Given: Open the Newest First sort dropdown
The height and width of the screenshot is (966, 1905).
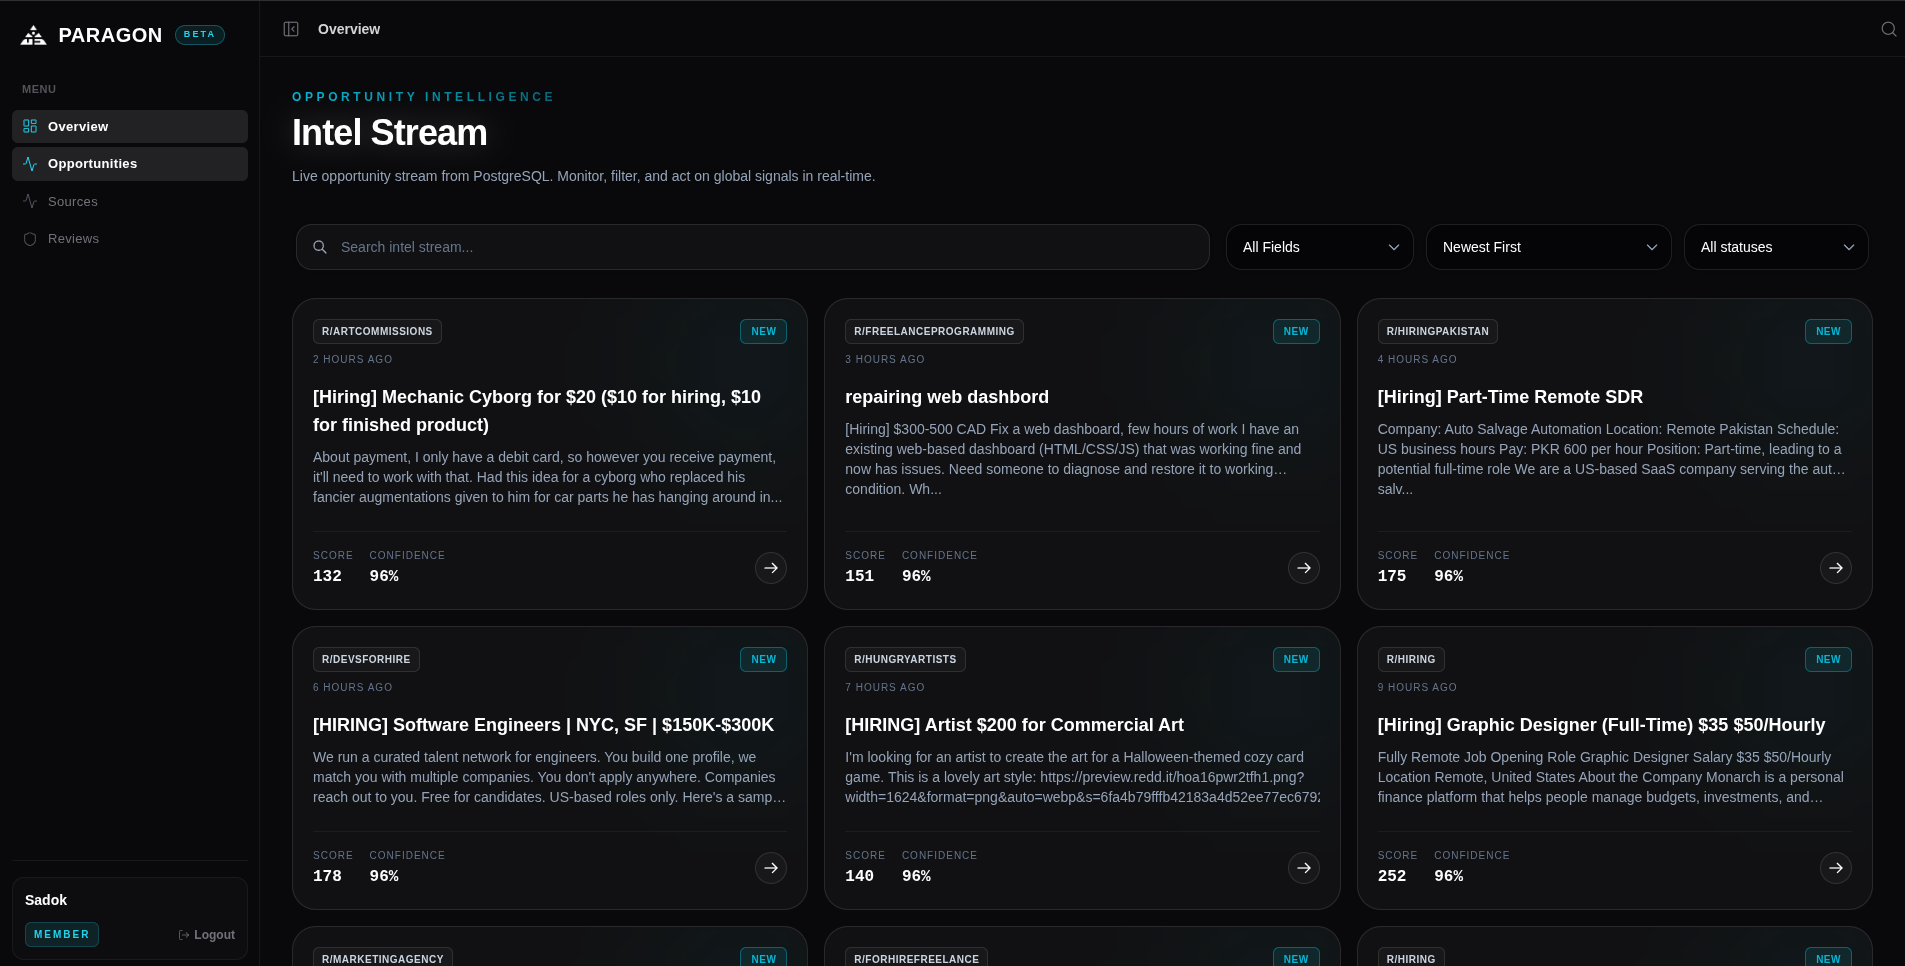Looking at the screenshot, I should point(1549,247).
